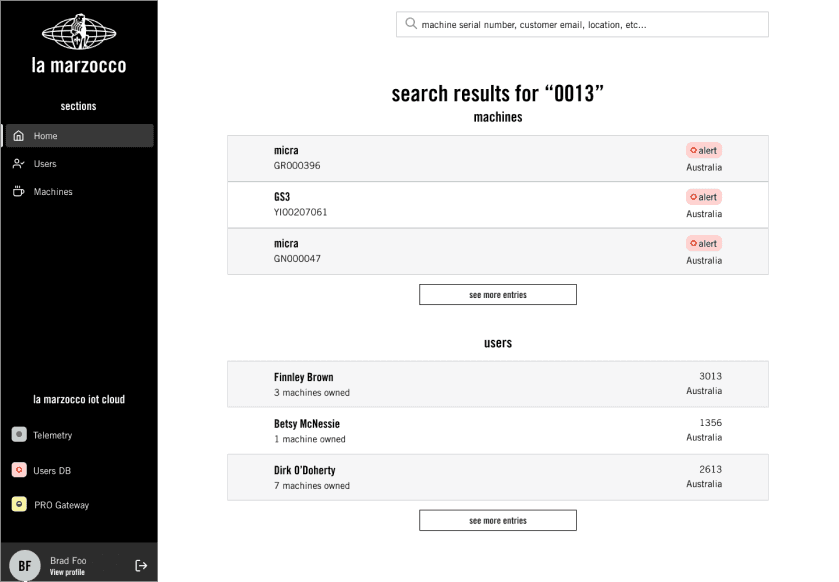This screenshot has width=839, height=582.
Task: Open user Dirk O'Doherty
Action: [498, 477]
